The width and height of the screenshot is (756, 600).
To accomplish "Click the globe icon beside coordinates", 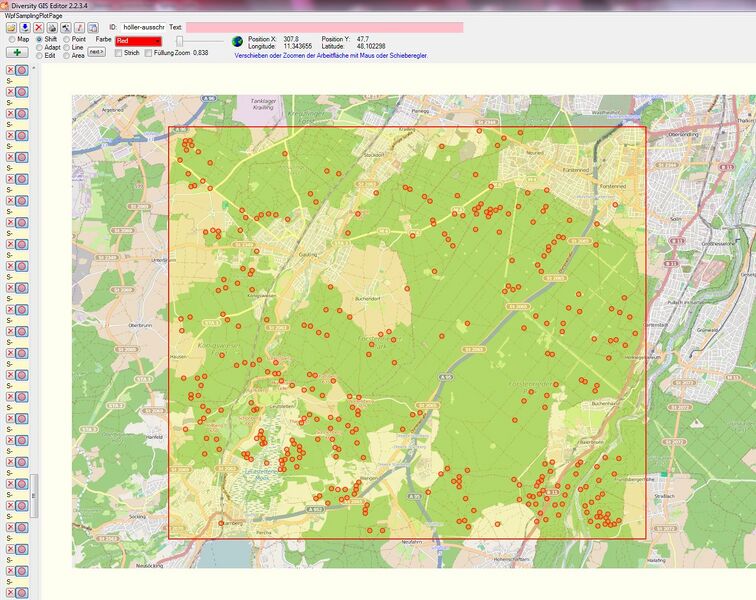I will [237, 41].
